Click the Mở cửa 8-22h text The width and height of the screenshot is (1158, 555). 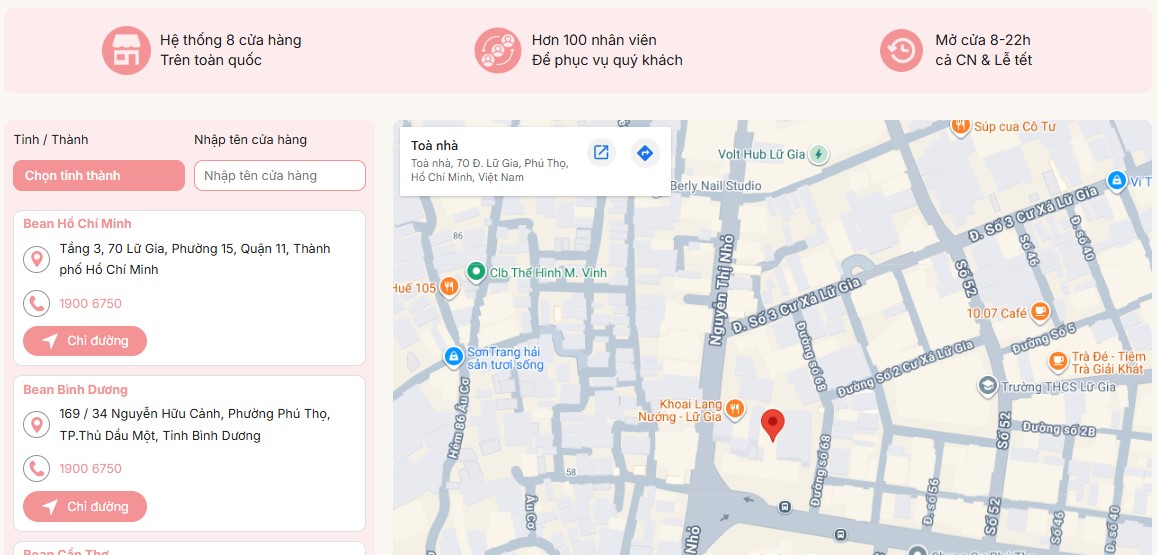[x=983, y=40]
